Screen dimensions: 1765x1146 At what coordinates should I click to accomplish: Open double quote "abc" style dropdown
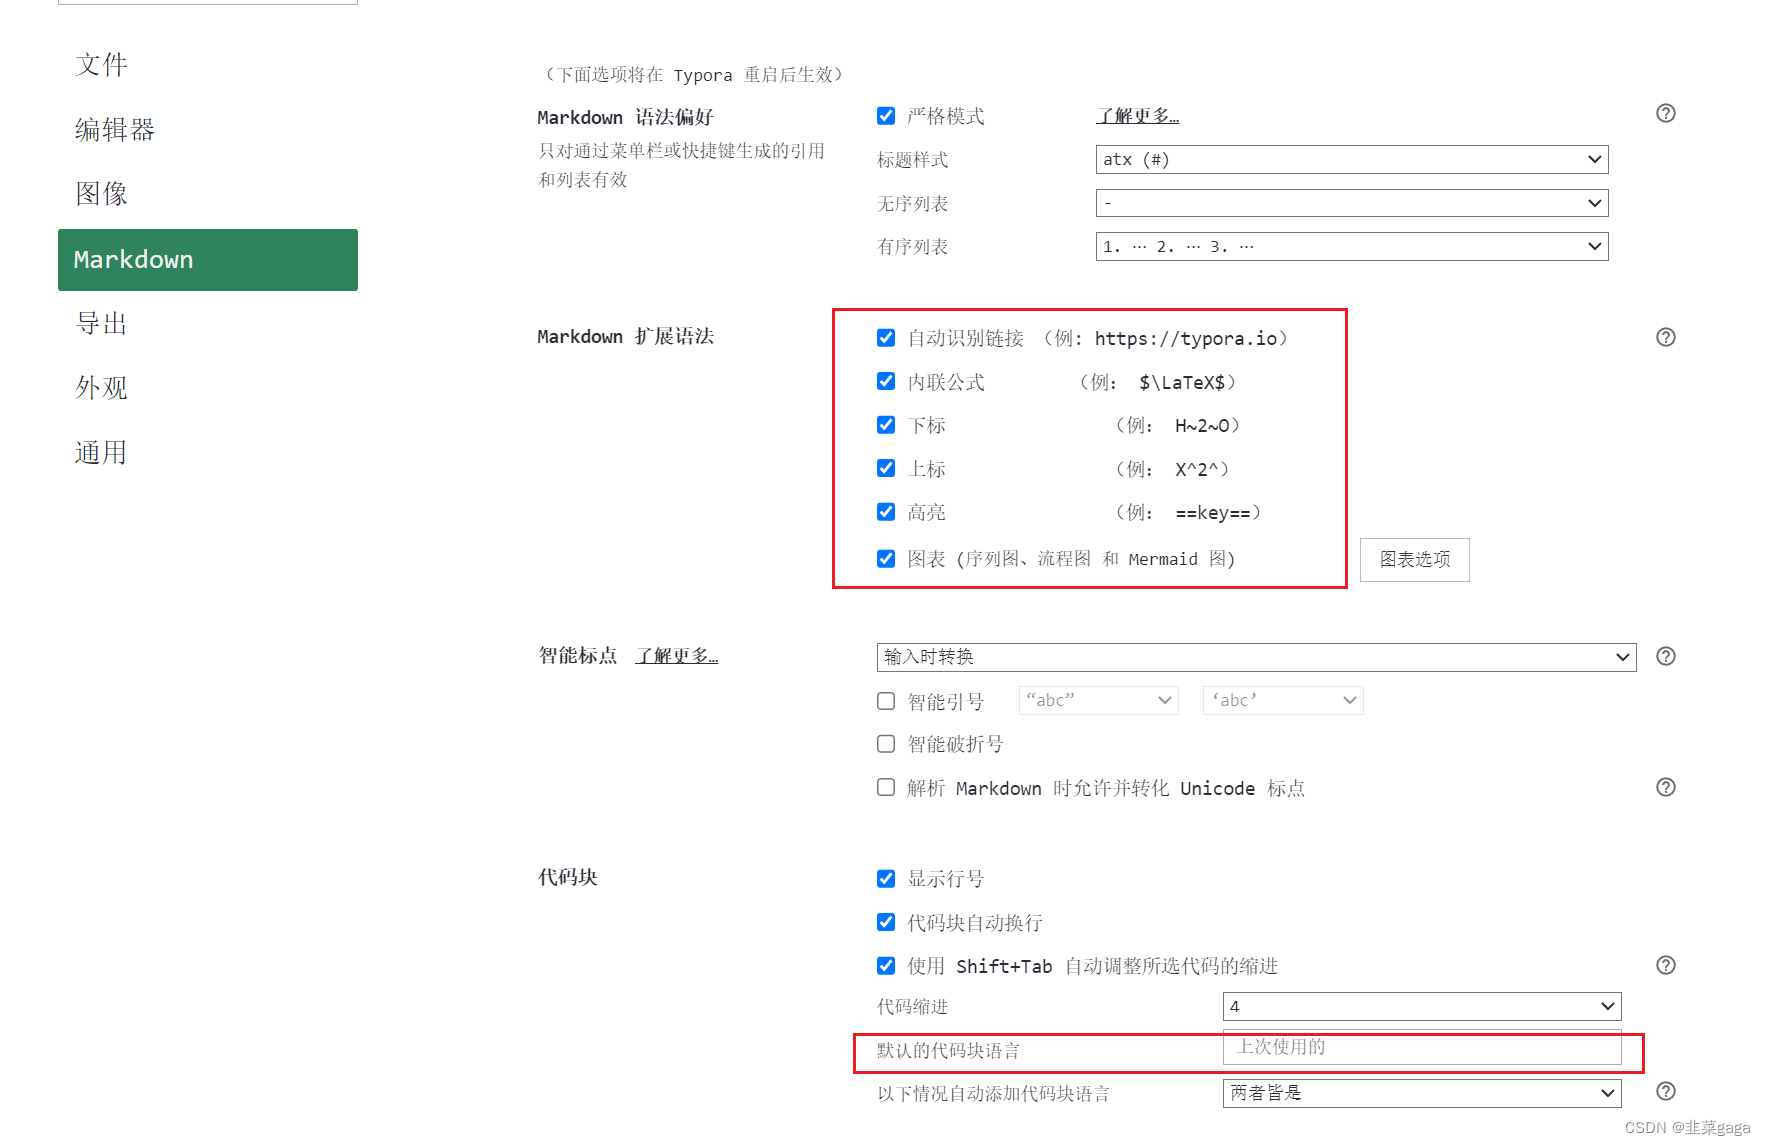tap(1098, 700)
